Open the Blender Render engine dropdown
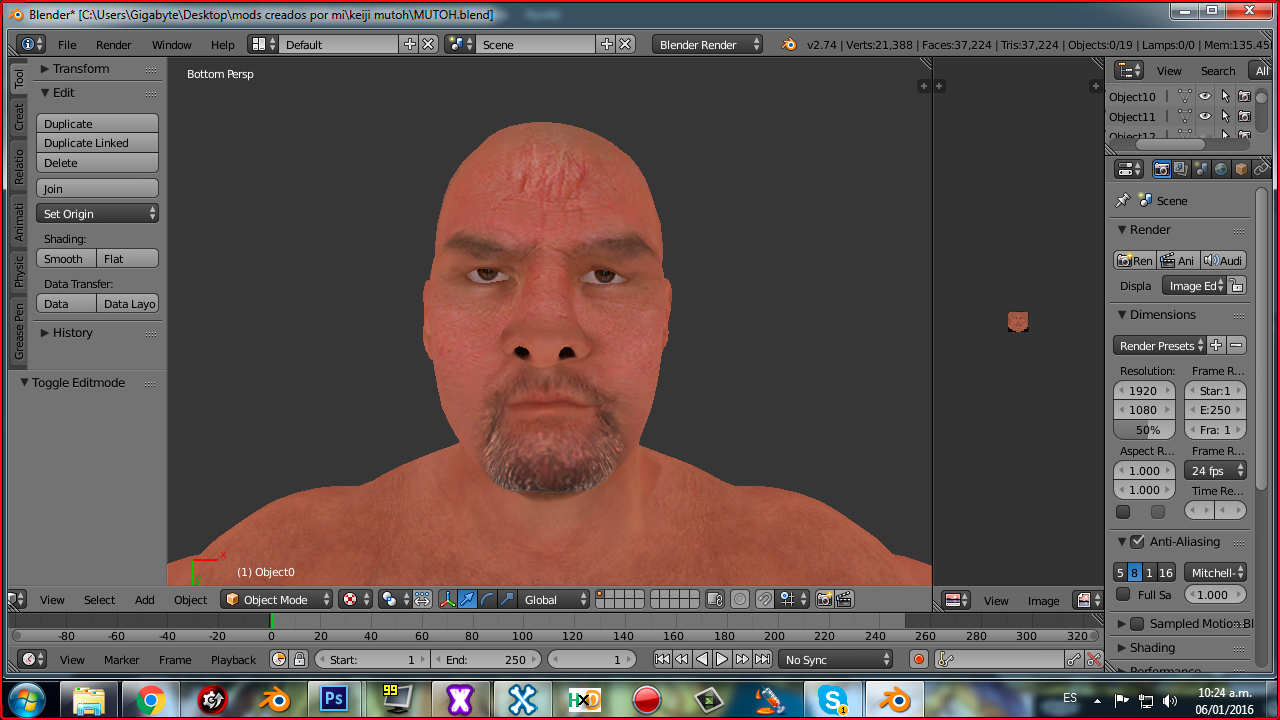This screenshot has width=1280, height=720. 707,44
